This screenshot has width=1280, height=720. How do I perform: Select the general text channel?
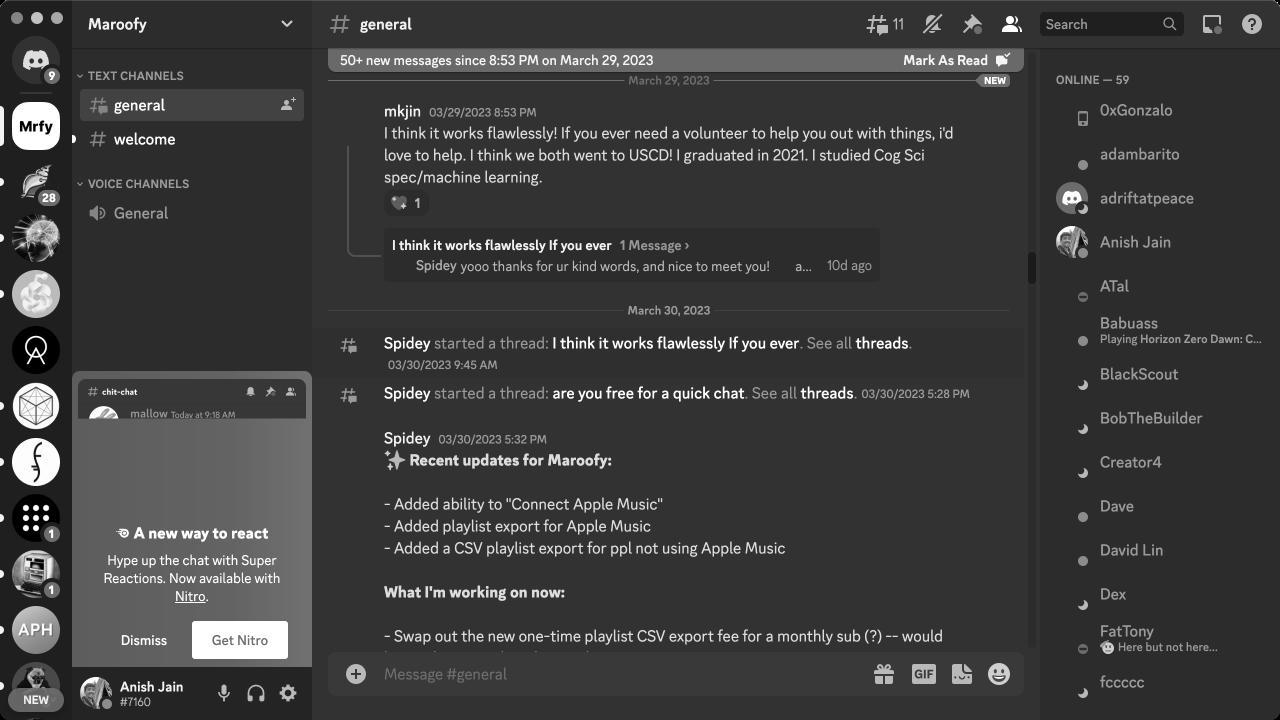pos(192,105)
